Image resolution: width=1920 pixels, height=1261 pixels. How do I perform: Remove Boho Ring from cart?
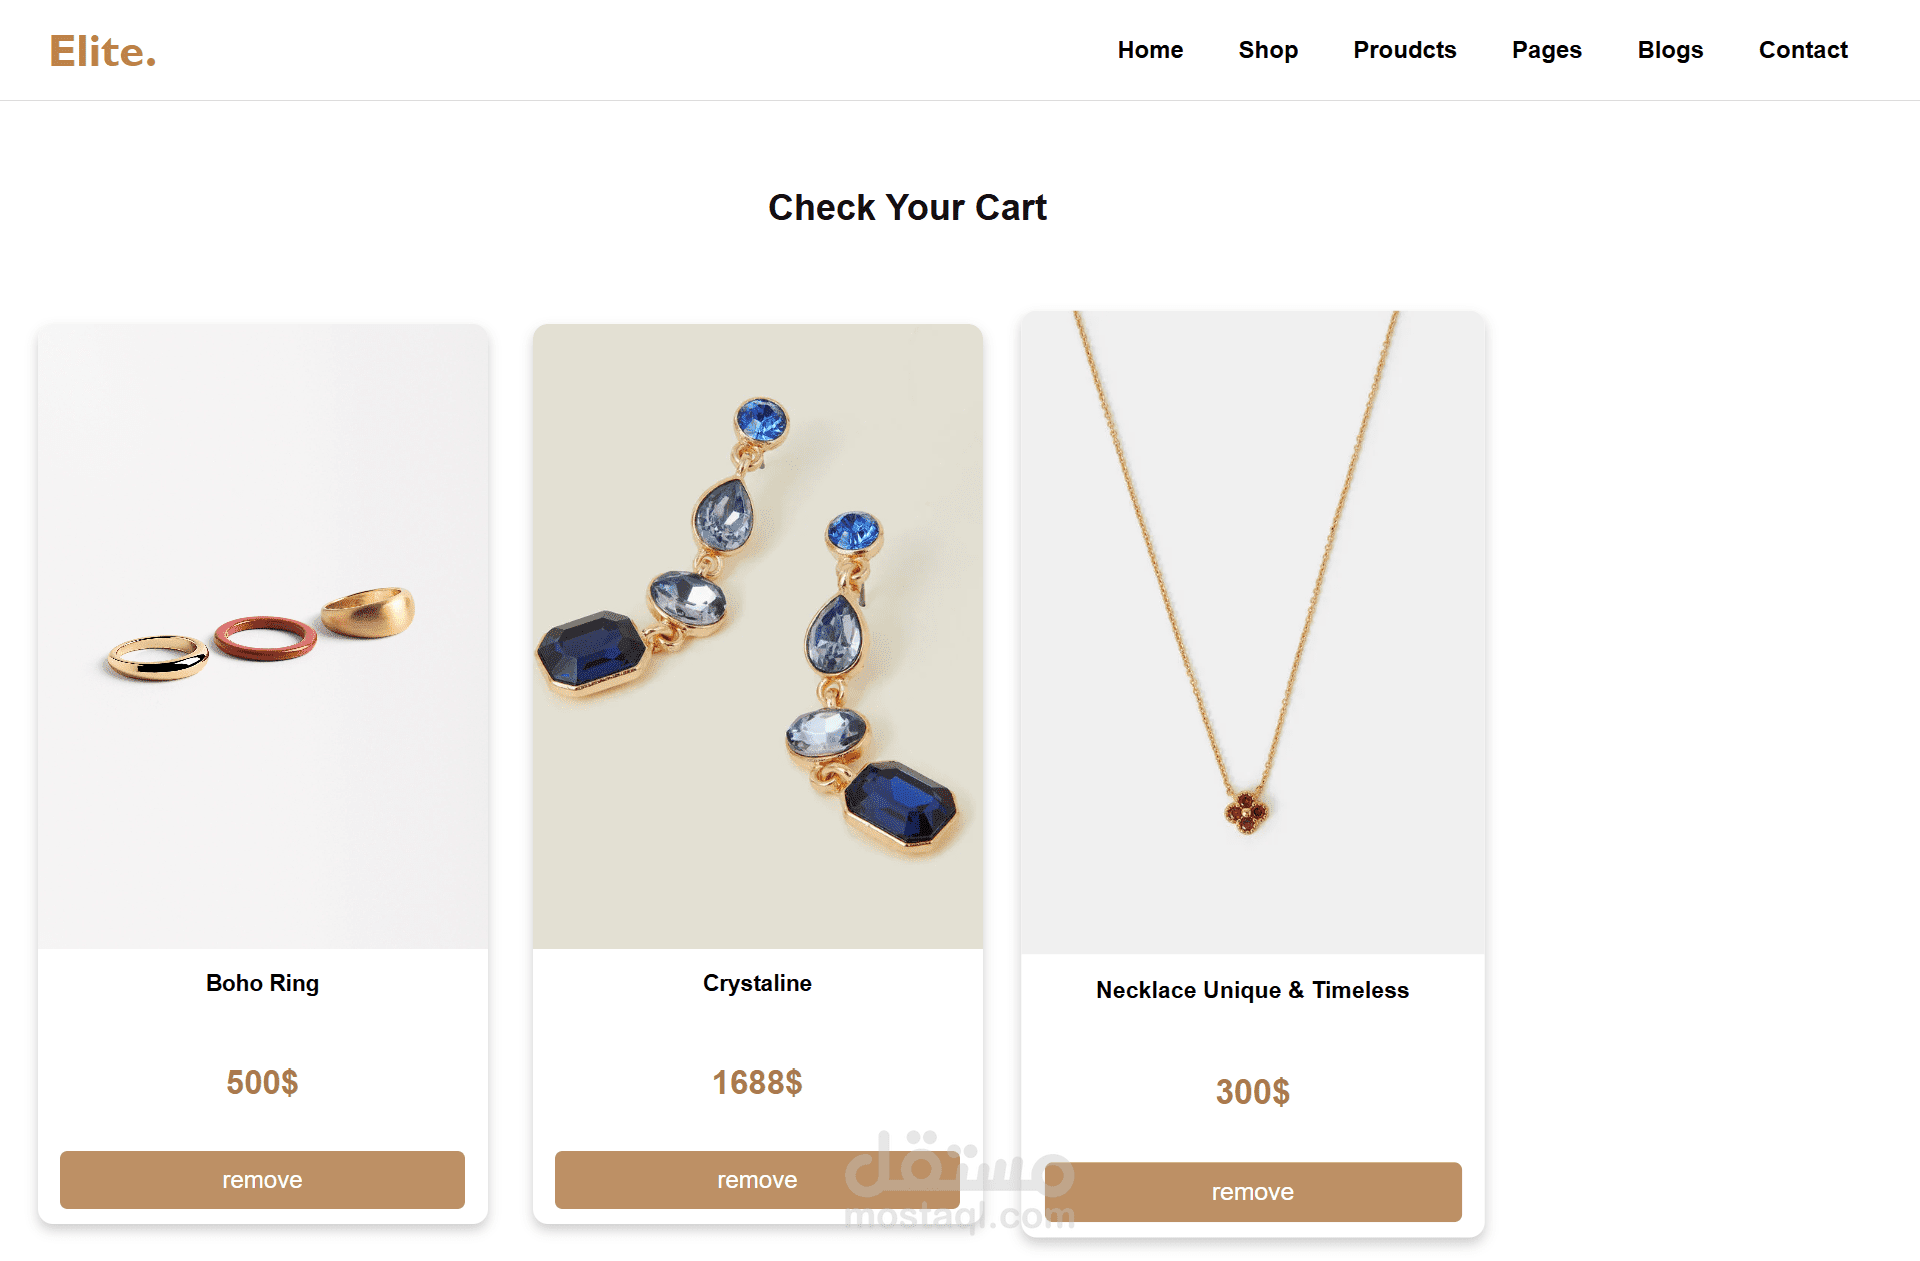pos(262,1180)
